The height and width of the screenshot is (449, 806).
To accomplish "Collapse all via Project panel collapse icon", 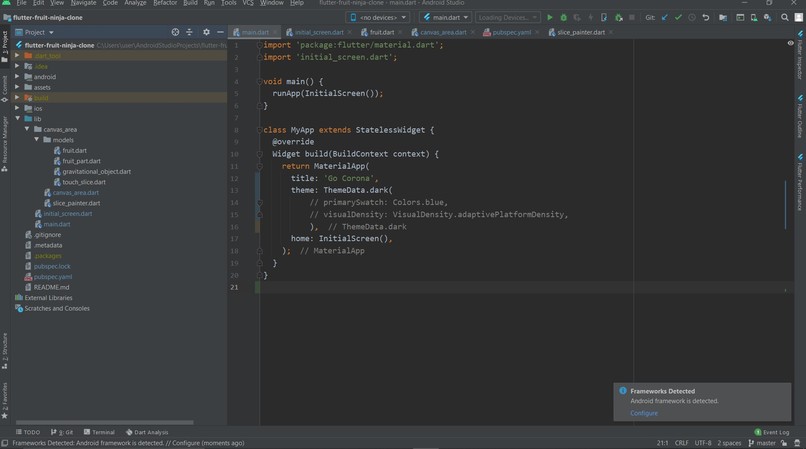I will click(x=189, y=32).
